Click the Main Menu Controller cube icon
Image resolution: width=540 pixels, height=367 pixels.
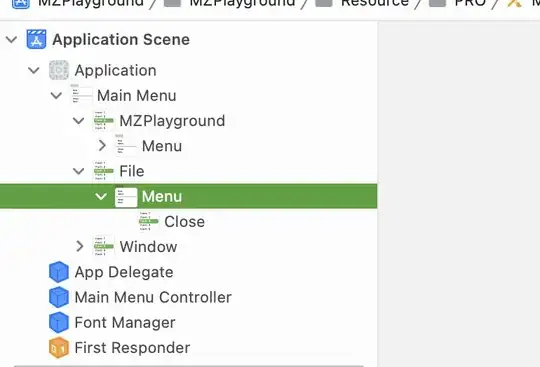pyautogui.click(x=59, y=297)
